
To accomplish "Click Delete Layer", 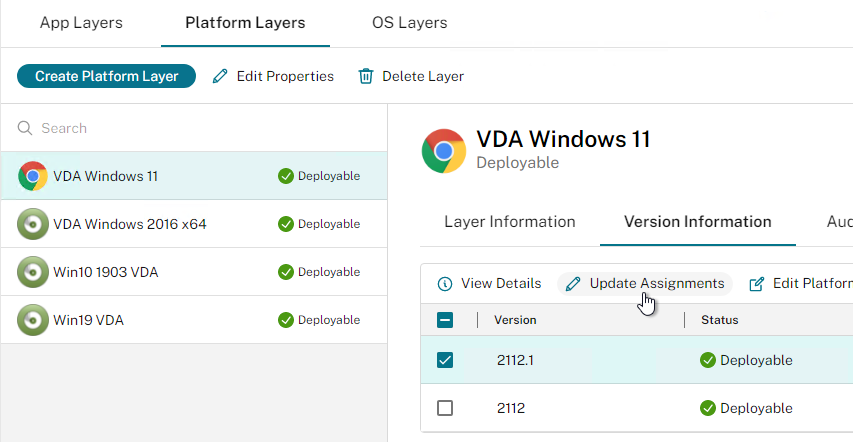I will [x=411, y=76].
